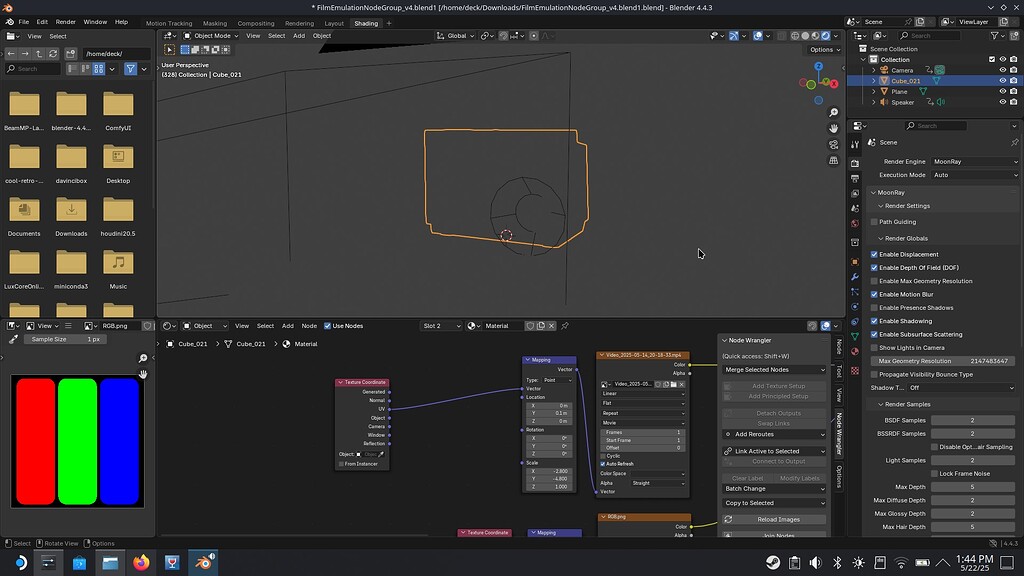Switch to the Compositing workspace tab

pyautogui.click(x=255, y=24)
